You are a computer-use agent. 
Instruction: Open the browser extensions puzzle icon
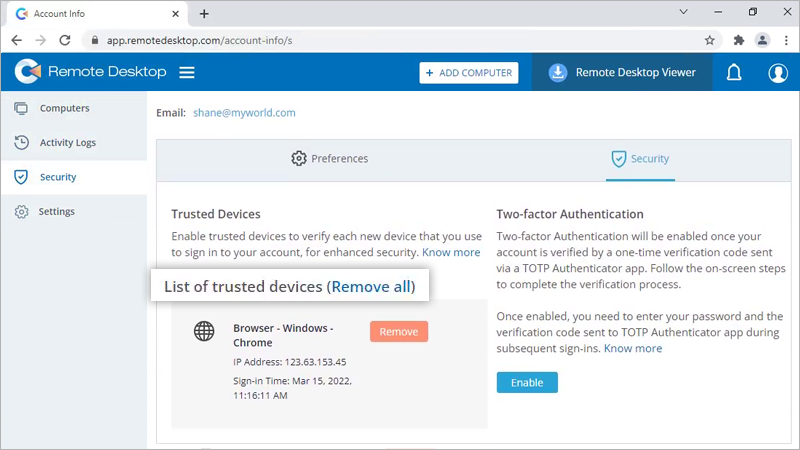739,40
